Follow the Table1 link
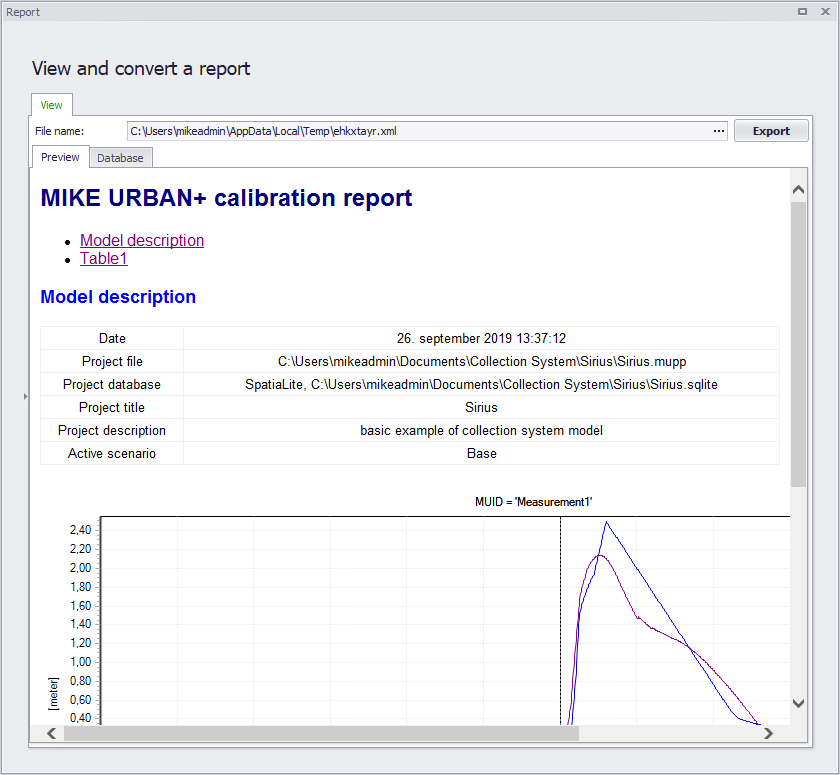 click(x=103, y=259)
